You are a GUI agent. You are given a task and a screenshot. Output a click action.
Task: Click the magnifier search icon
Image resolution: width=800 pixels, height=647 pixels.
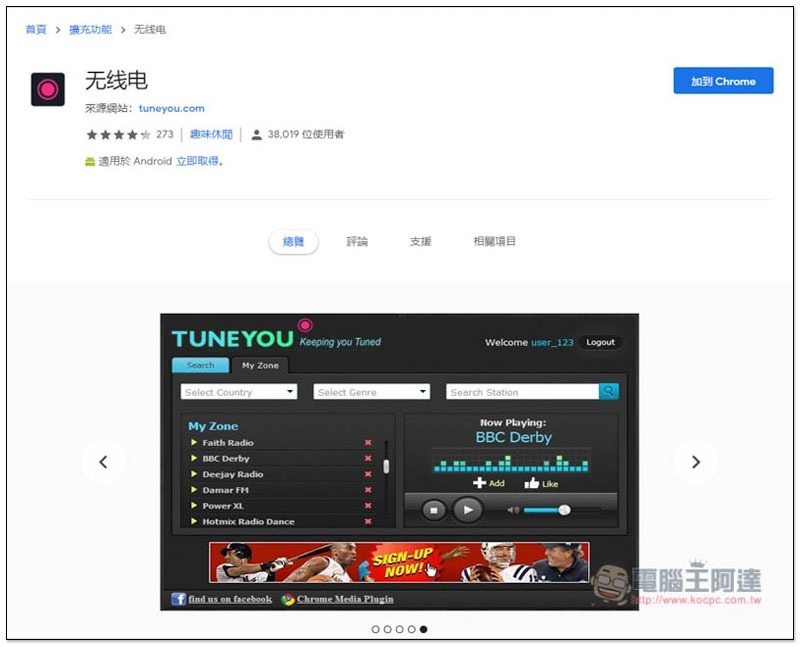click(x=609, y=391)
